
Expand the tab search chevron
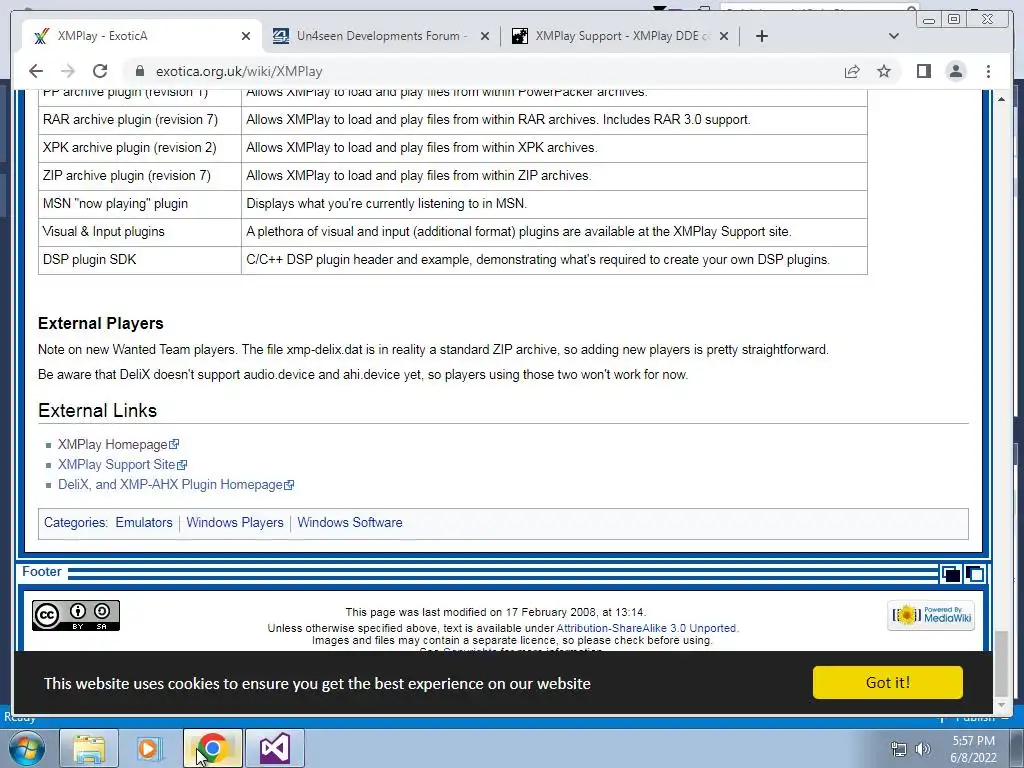tap(894, 36)
